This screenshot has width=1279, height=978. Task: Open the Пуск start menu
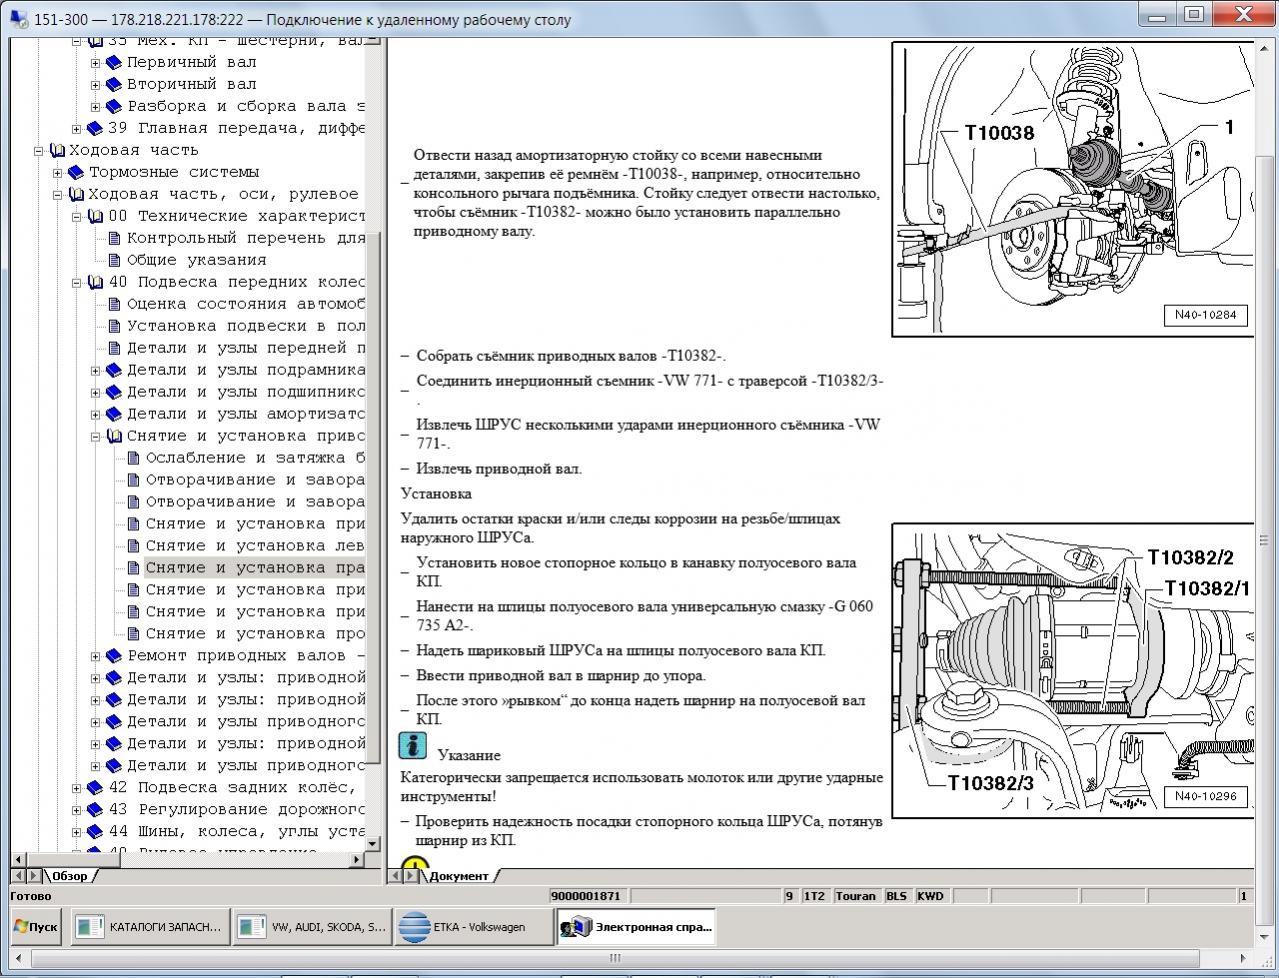[36, 927]
